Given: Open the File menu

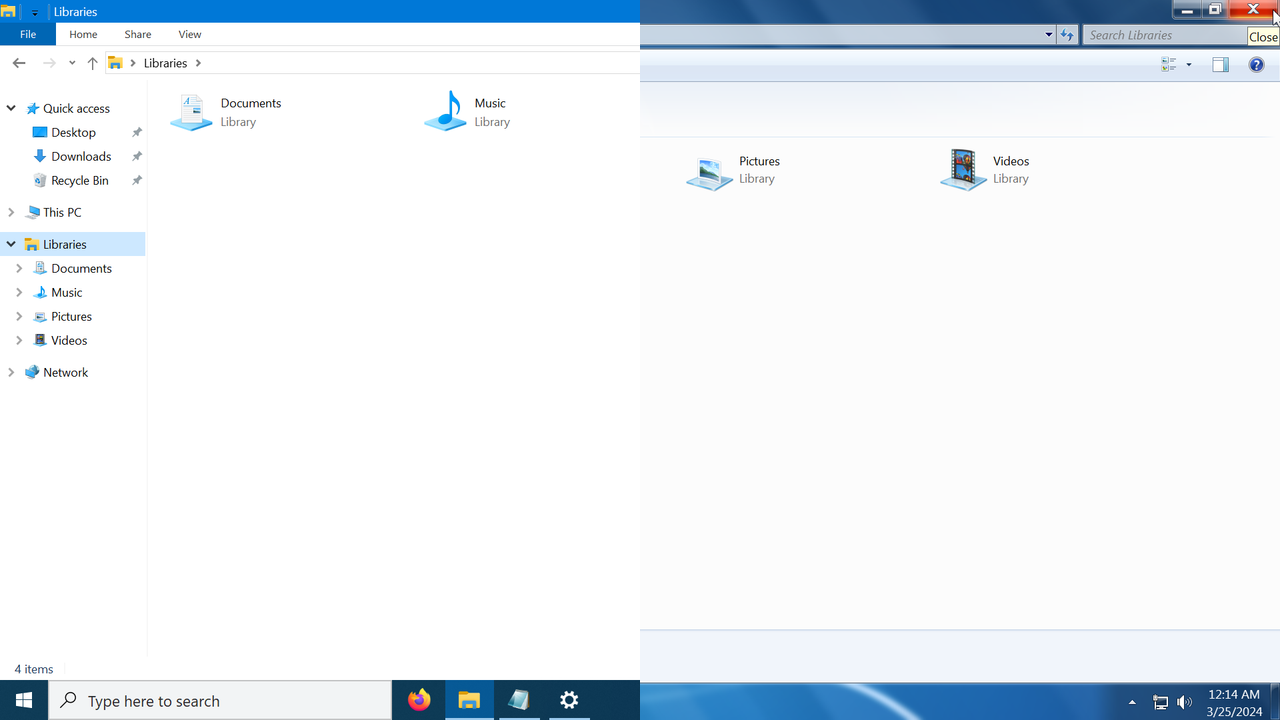Looking at the screenshot, I should click(x=28, y=33).
